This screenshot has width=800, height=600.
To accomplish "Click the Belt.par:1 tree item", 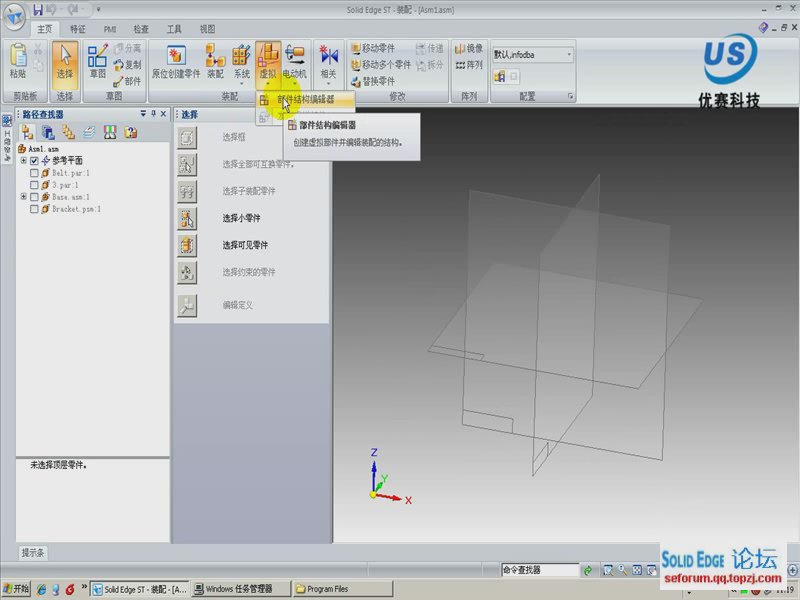I will (66, 173).
